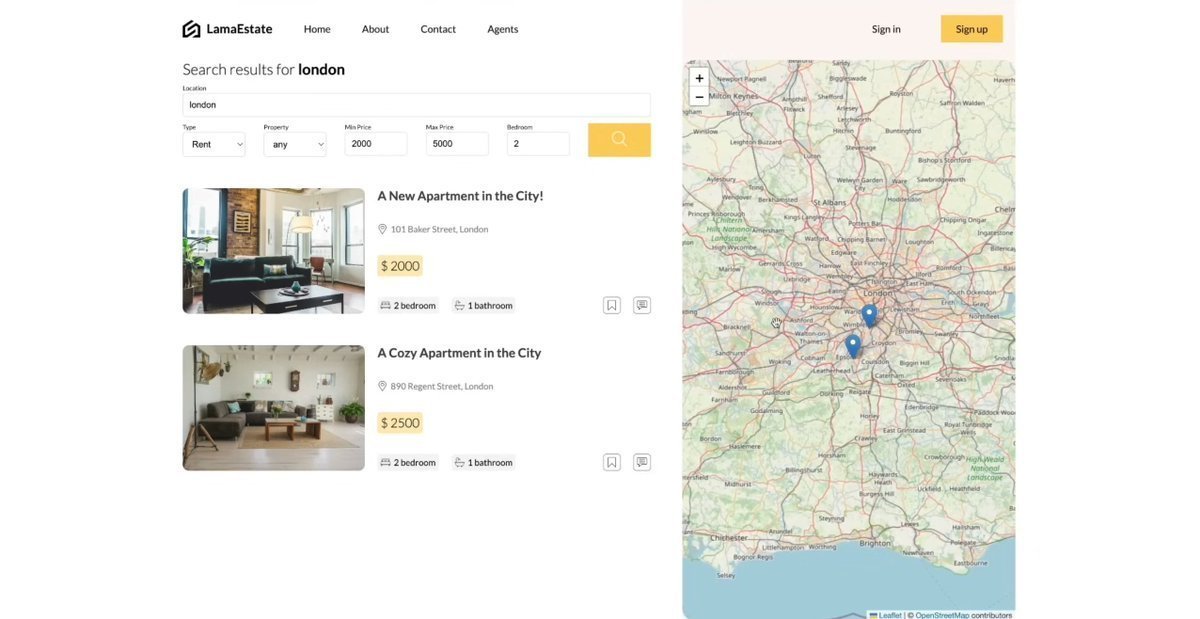Viewport: 1200px width, 619px height.
Task: Open the Contact page
Action: (x=438, y=29)
